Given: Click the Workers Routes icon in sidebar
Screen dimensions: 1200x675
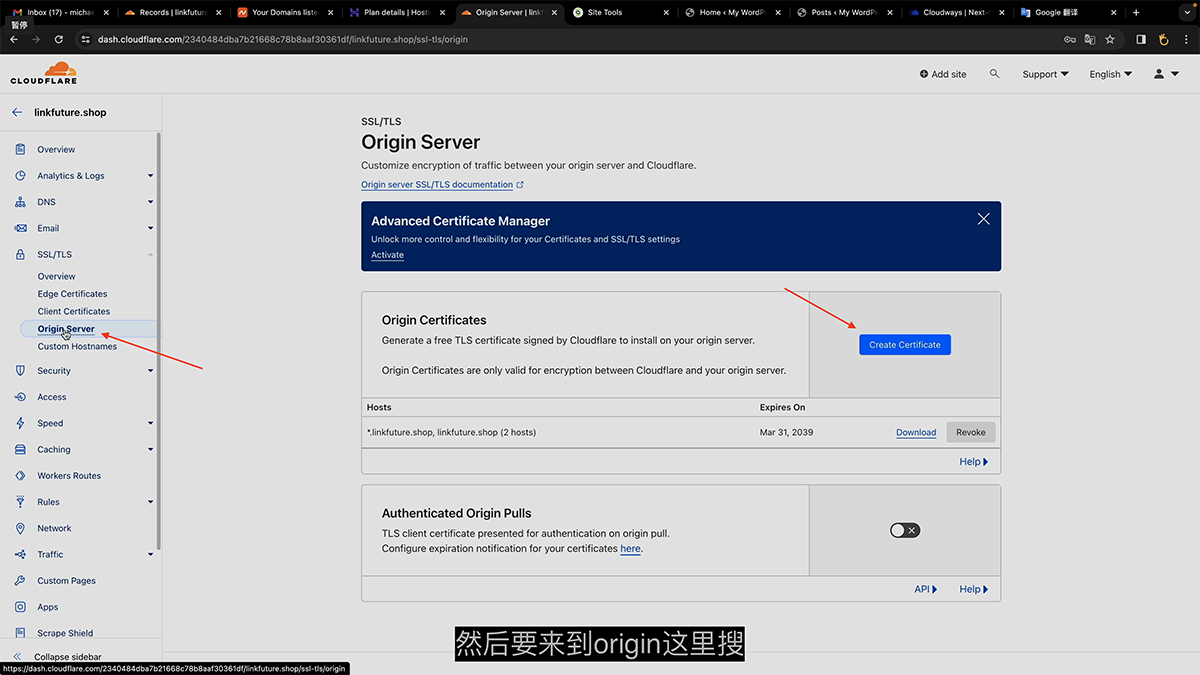Looking at the screenshot, I should pyautogui.click(x=20, y=476).
